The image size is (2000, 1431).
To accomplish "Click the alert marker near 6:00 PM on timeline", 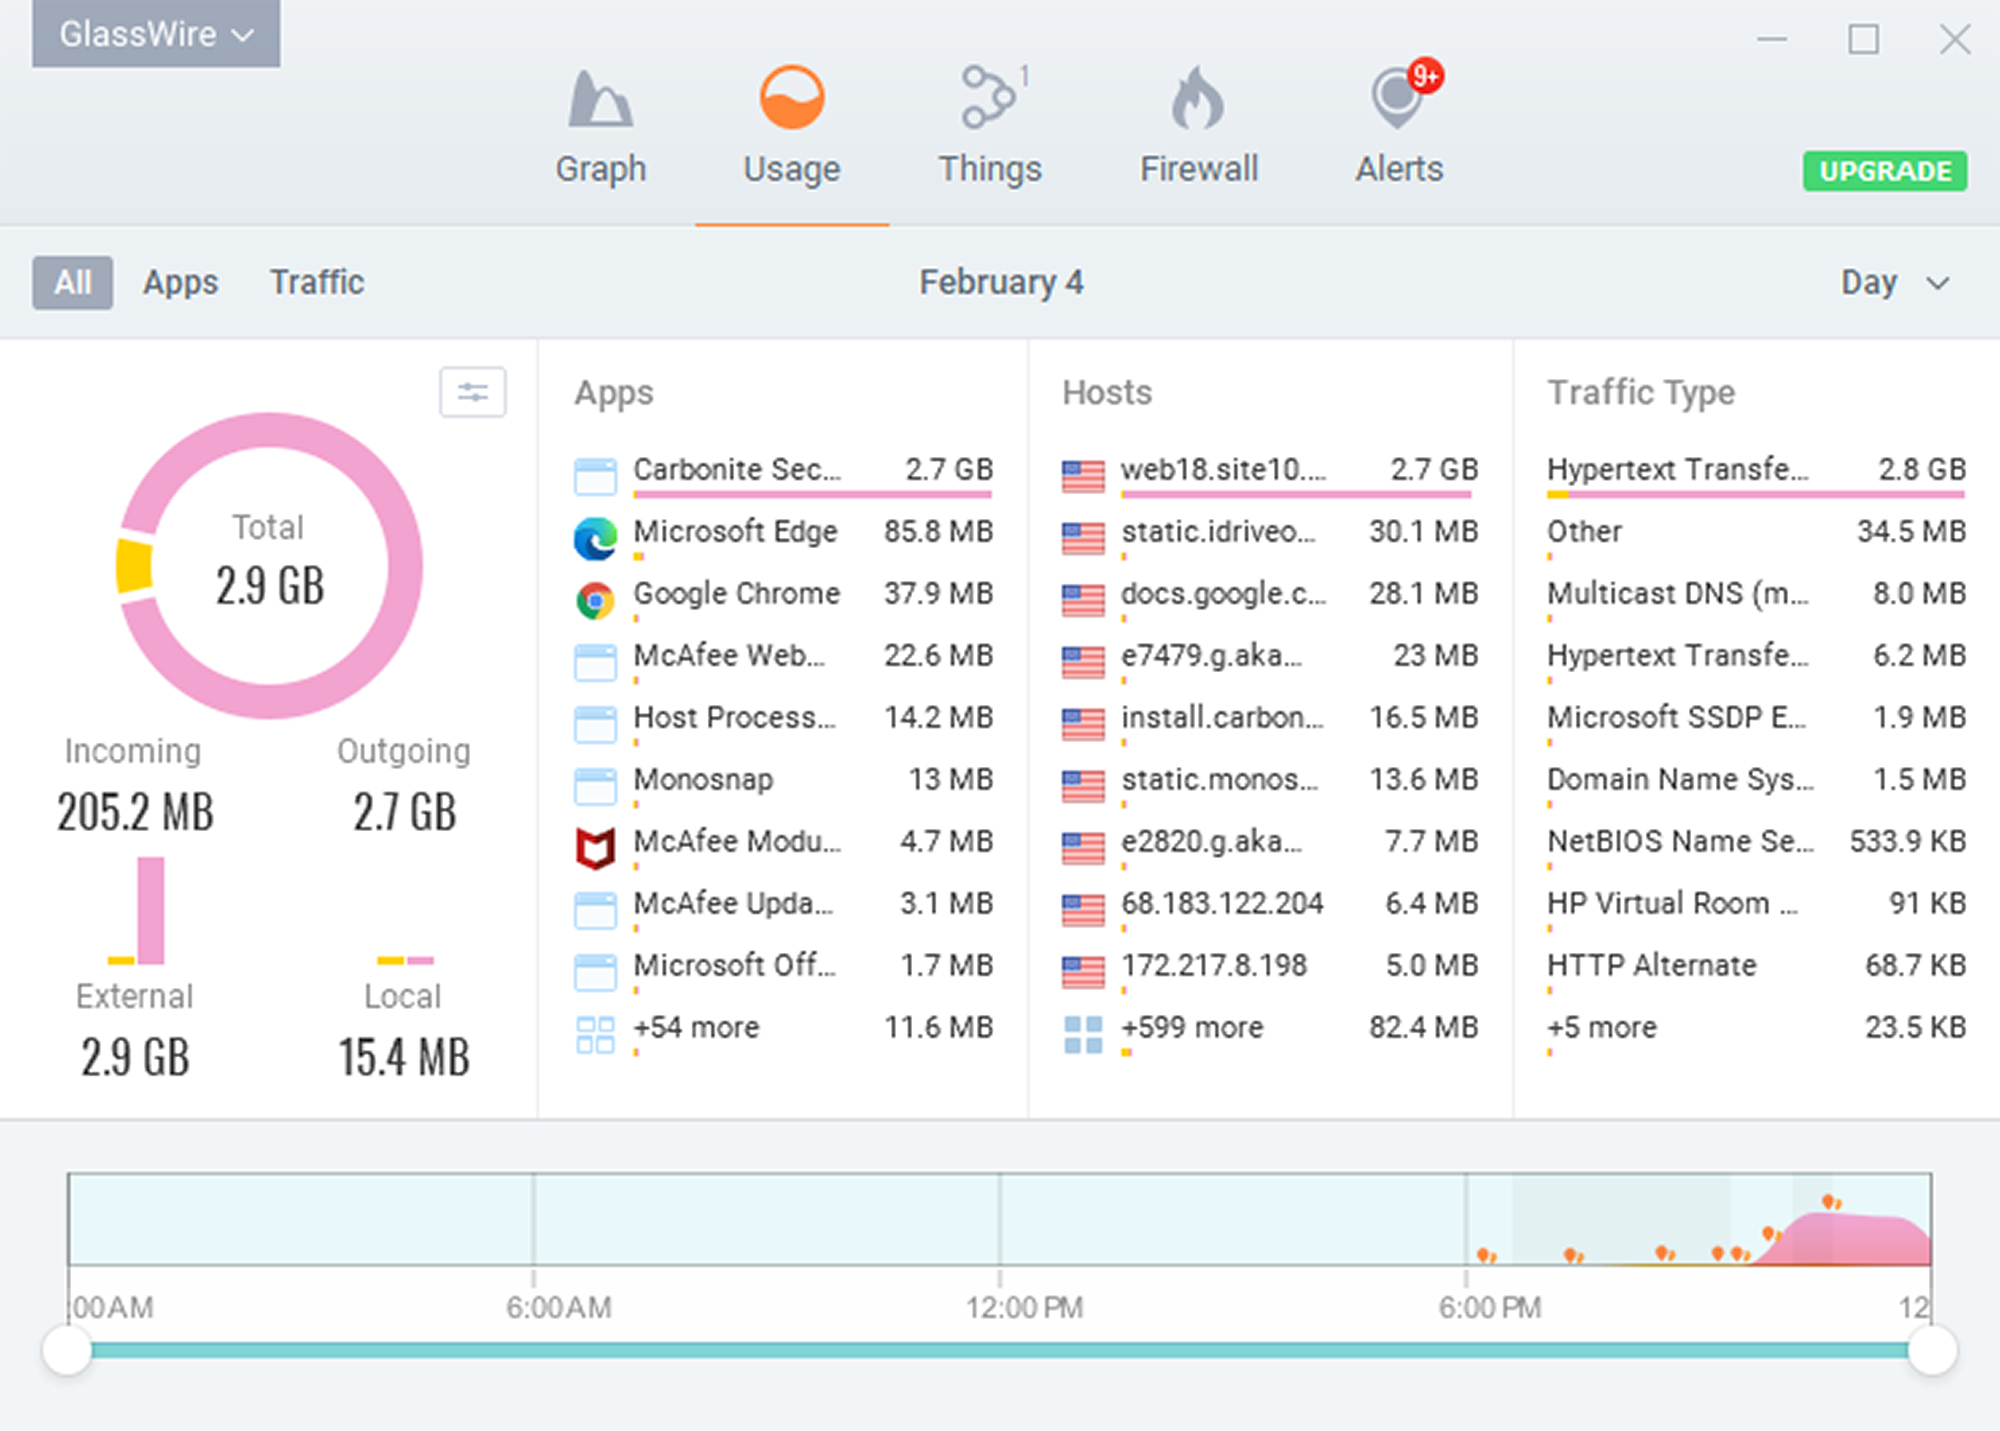I will pos(1487,1255).
